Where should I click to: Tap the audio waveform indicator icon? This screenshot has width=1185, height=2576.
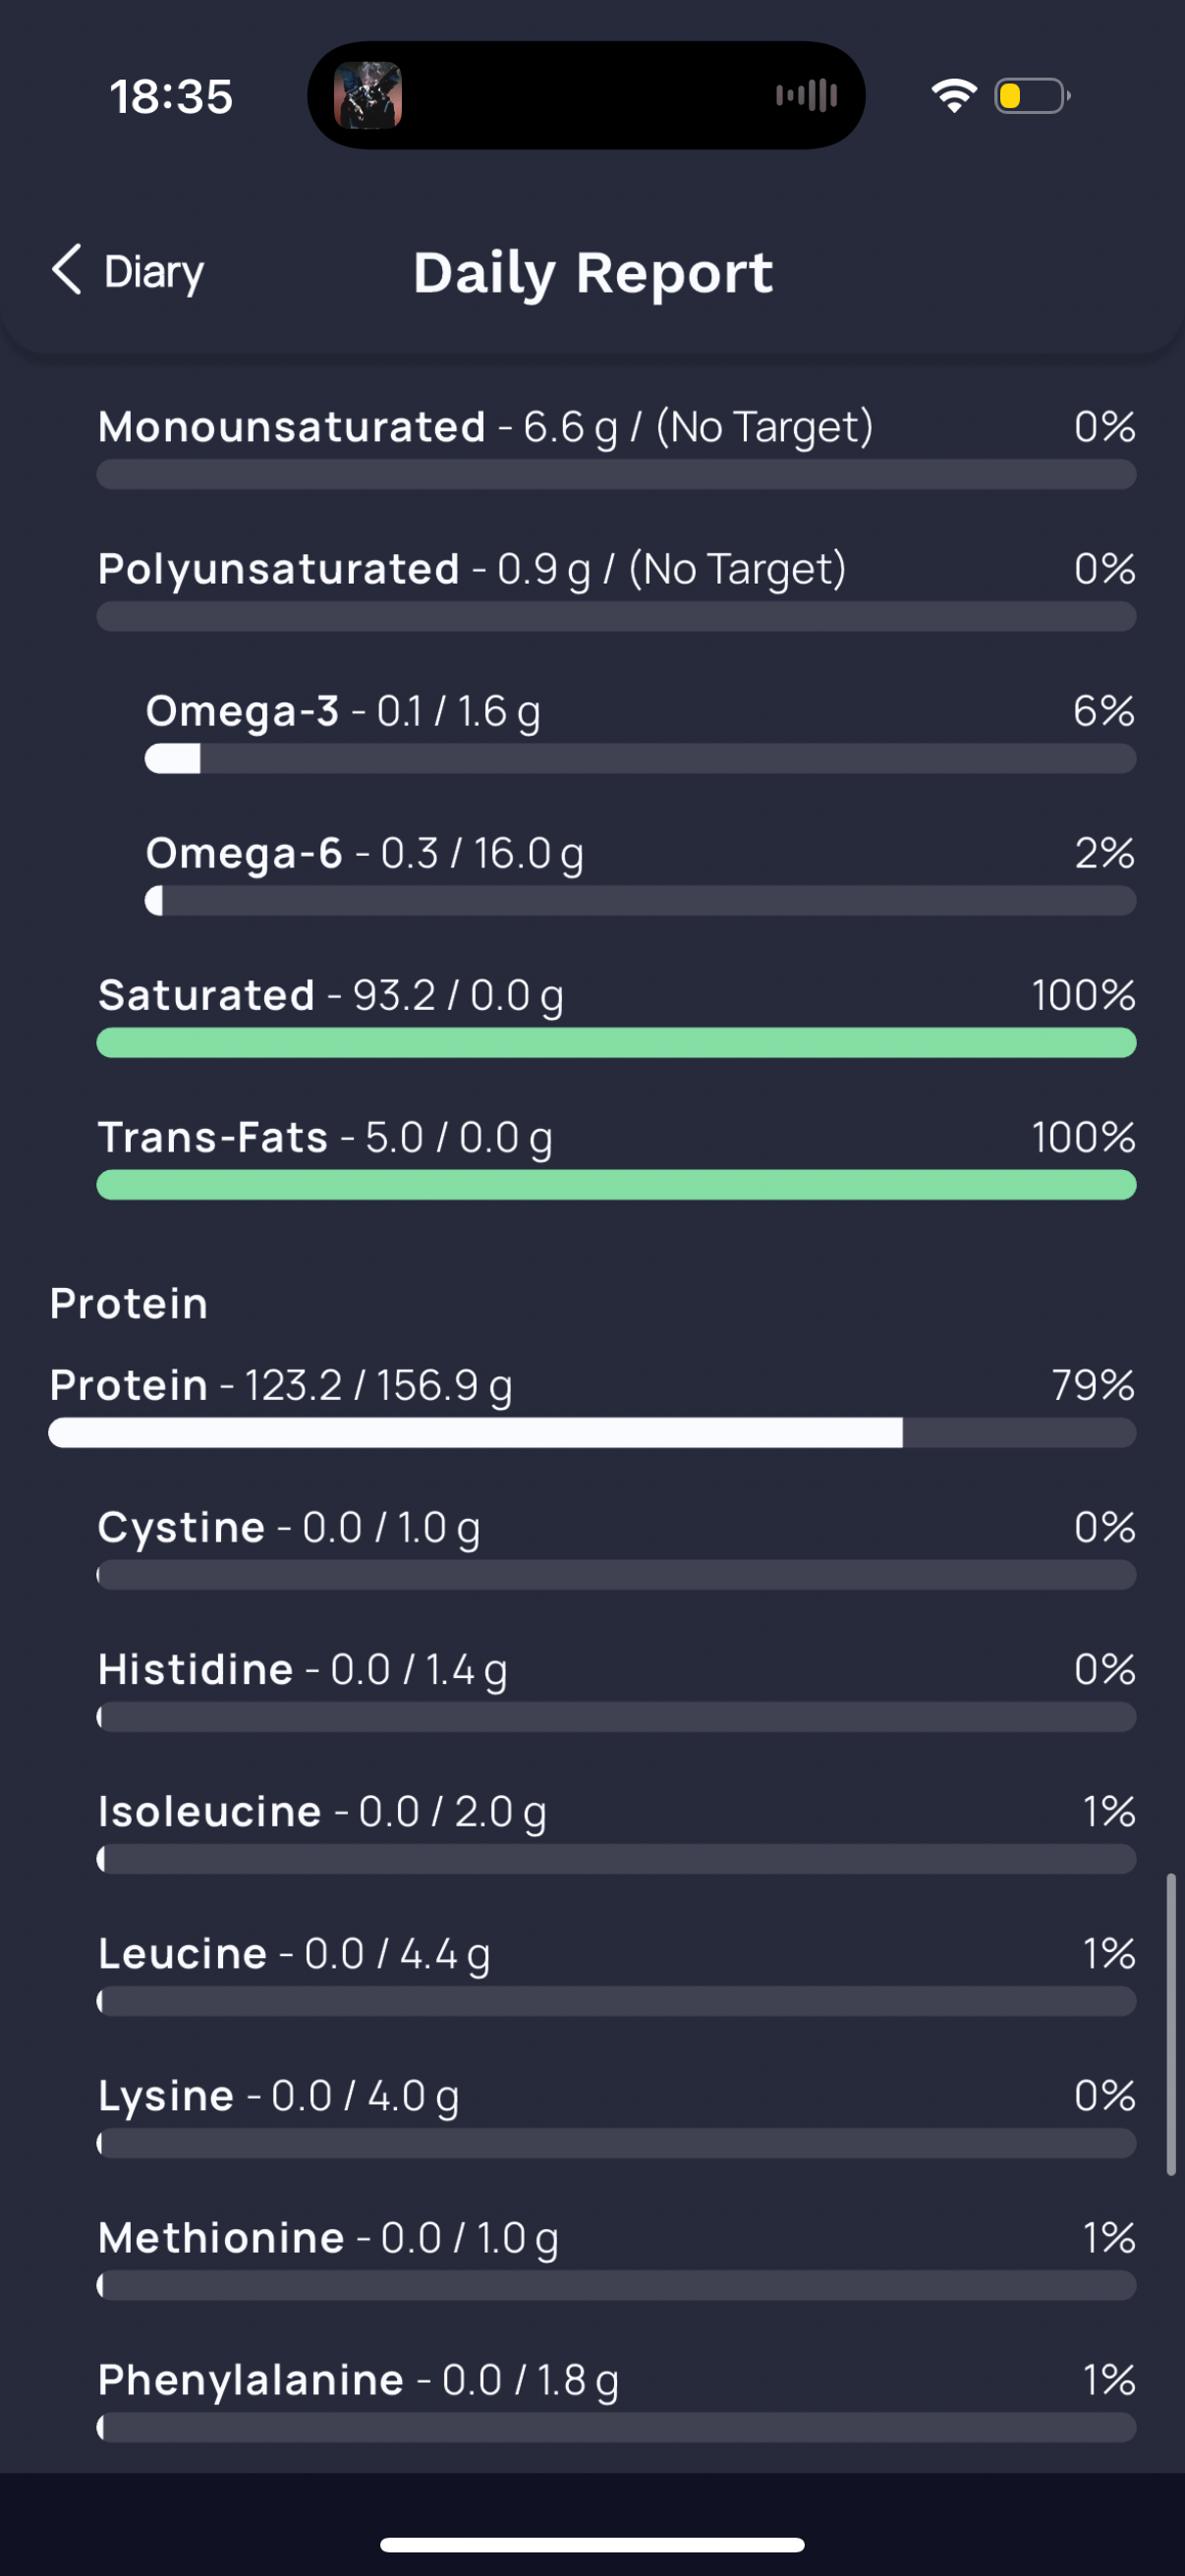(x=807, y=96)
